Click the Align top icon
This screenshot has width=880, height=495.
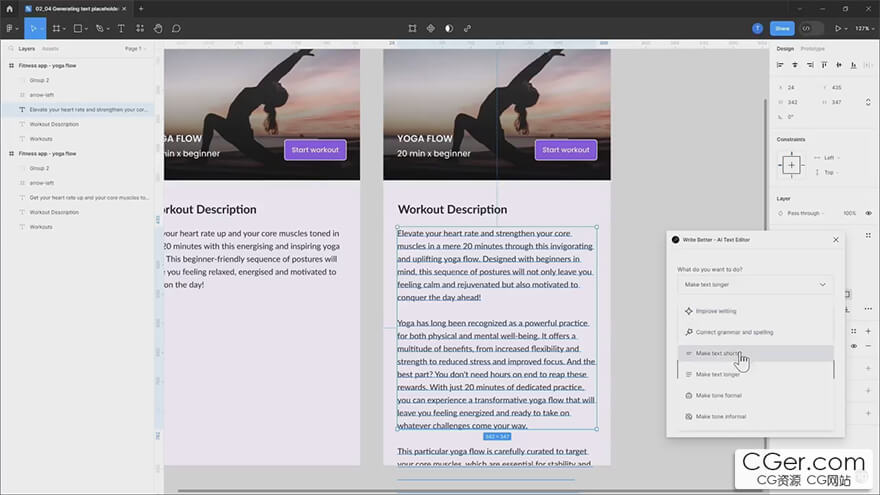click(824, 65)
